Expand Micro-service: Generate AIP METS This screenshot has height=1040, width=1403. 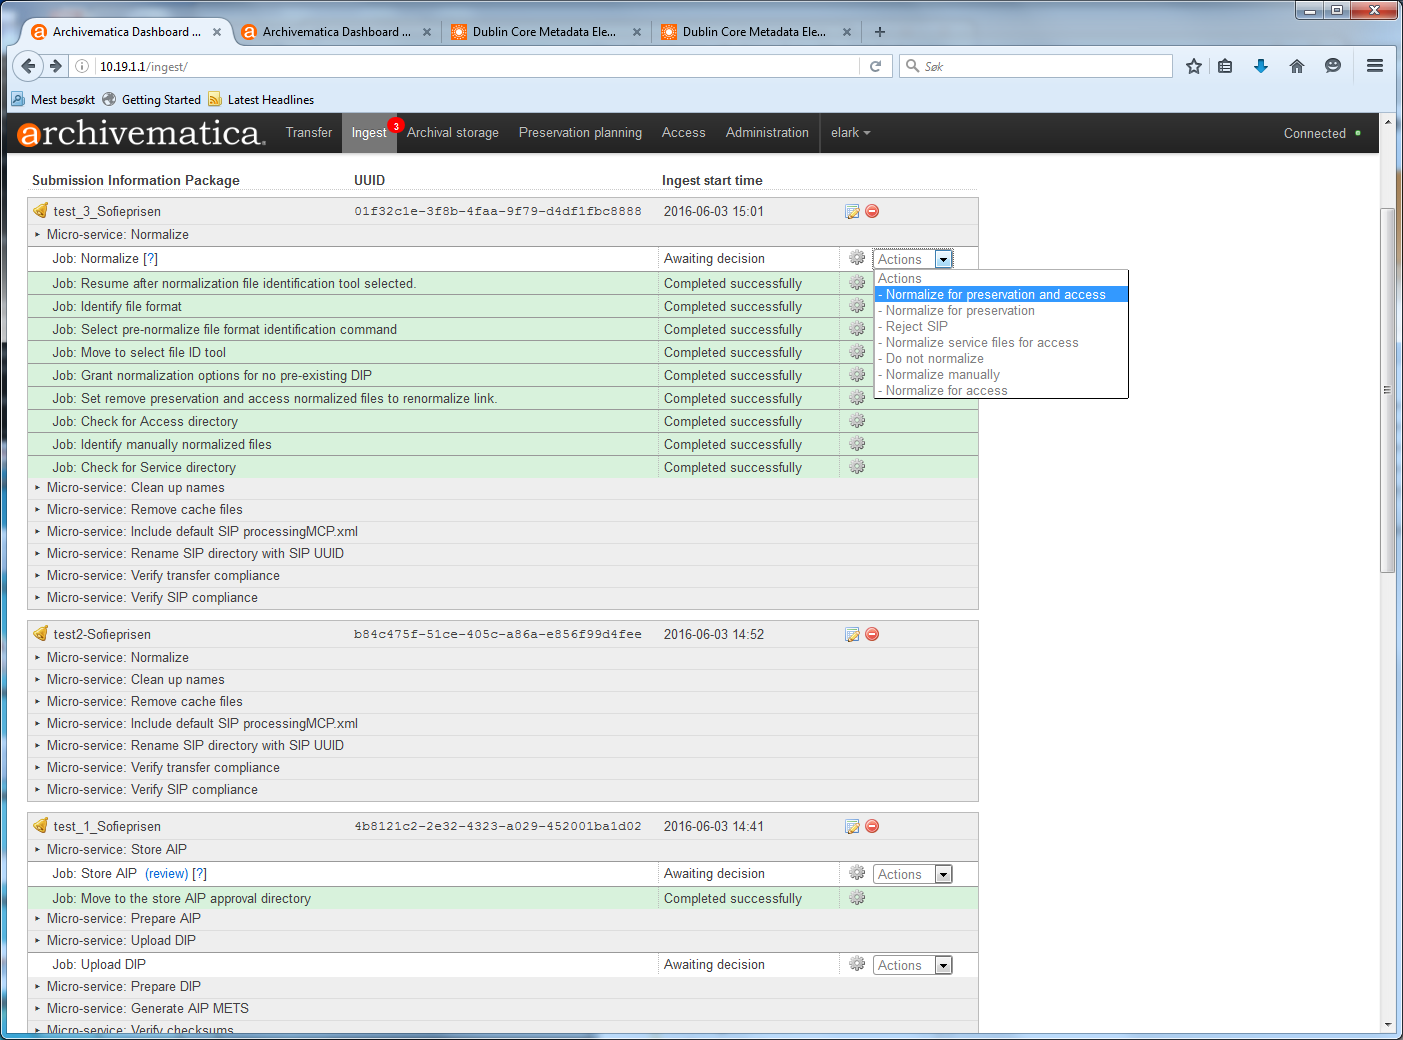click(x=148, y=1009)
